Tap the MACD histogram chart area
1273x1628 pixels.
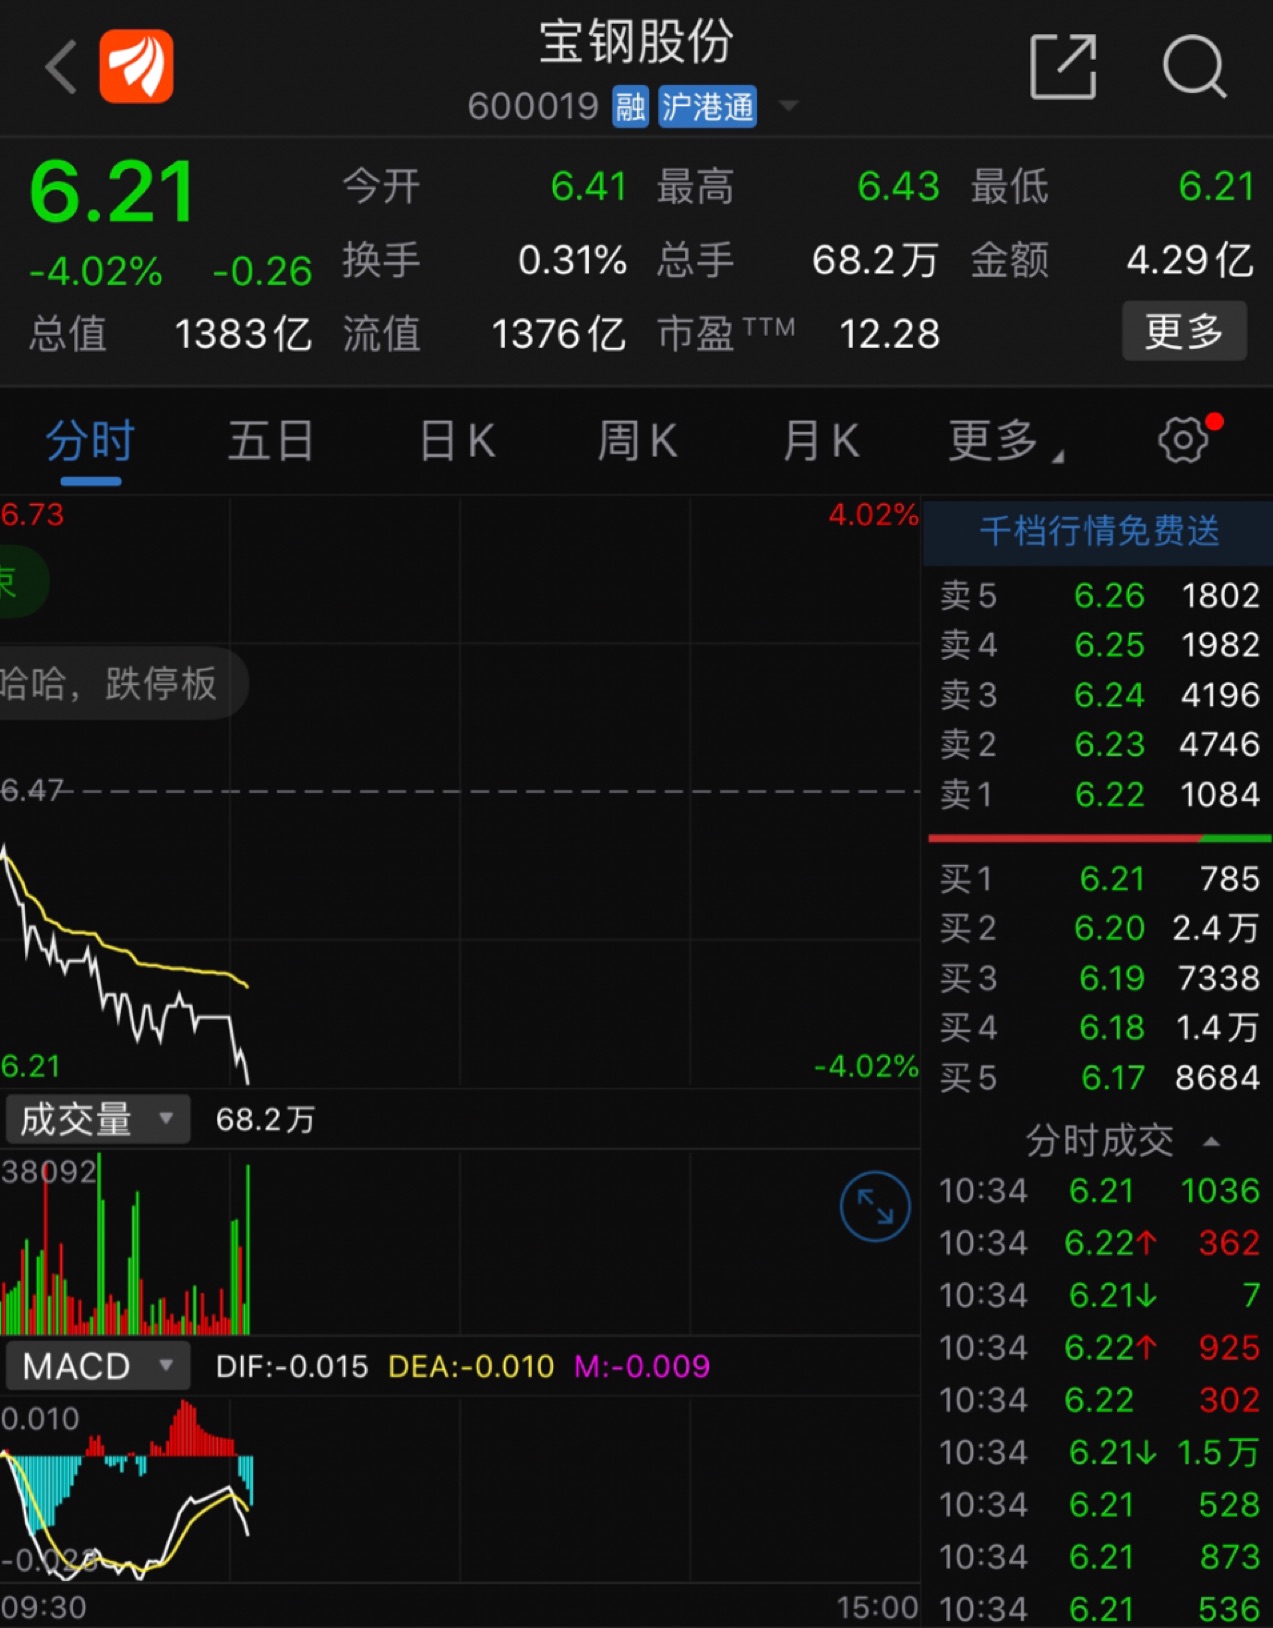tap(460, 1488)
